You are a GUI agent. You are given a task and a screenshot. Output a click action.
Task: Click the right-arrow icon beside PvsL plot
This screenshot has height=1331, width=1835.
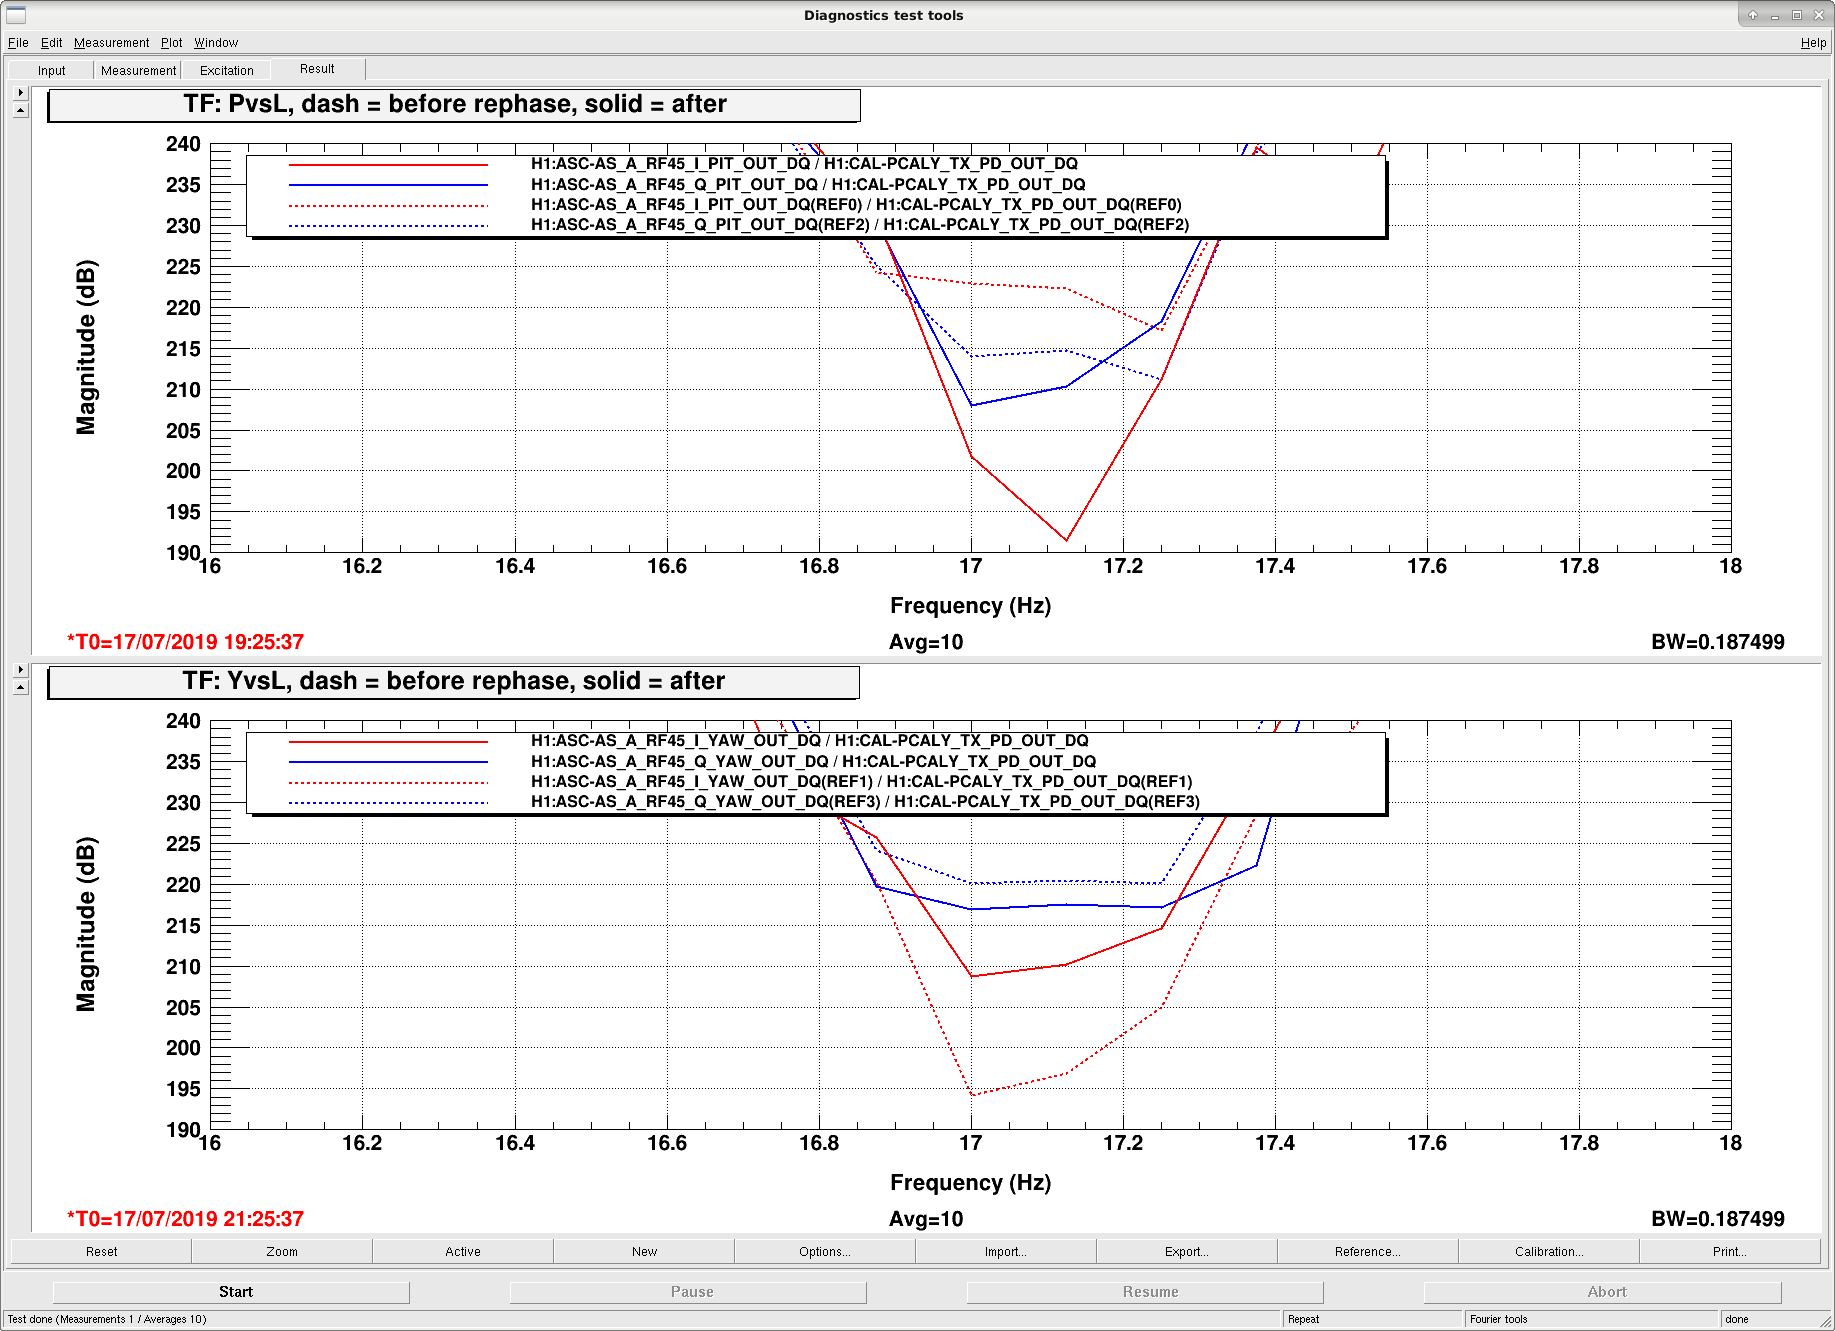(x=21, y=93)
